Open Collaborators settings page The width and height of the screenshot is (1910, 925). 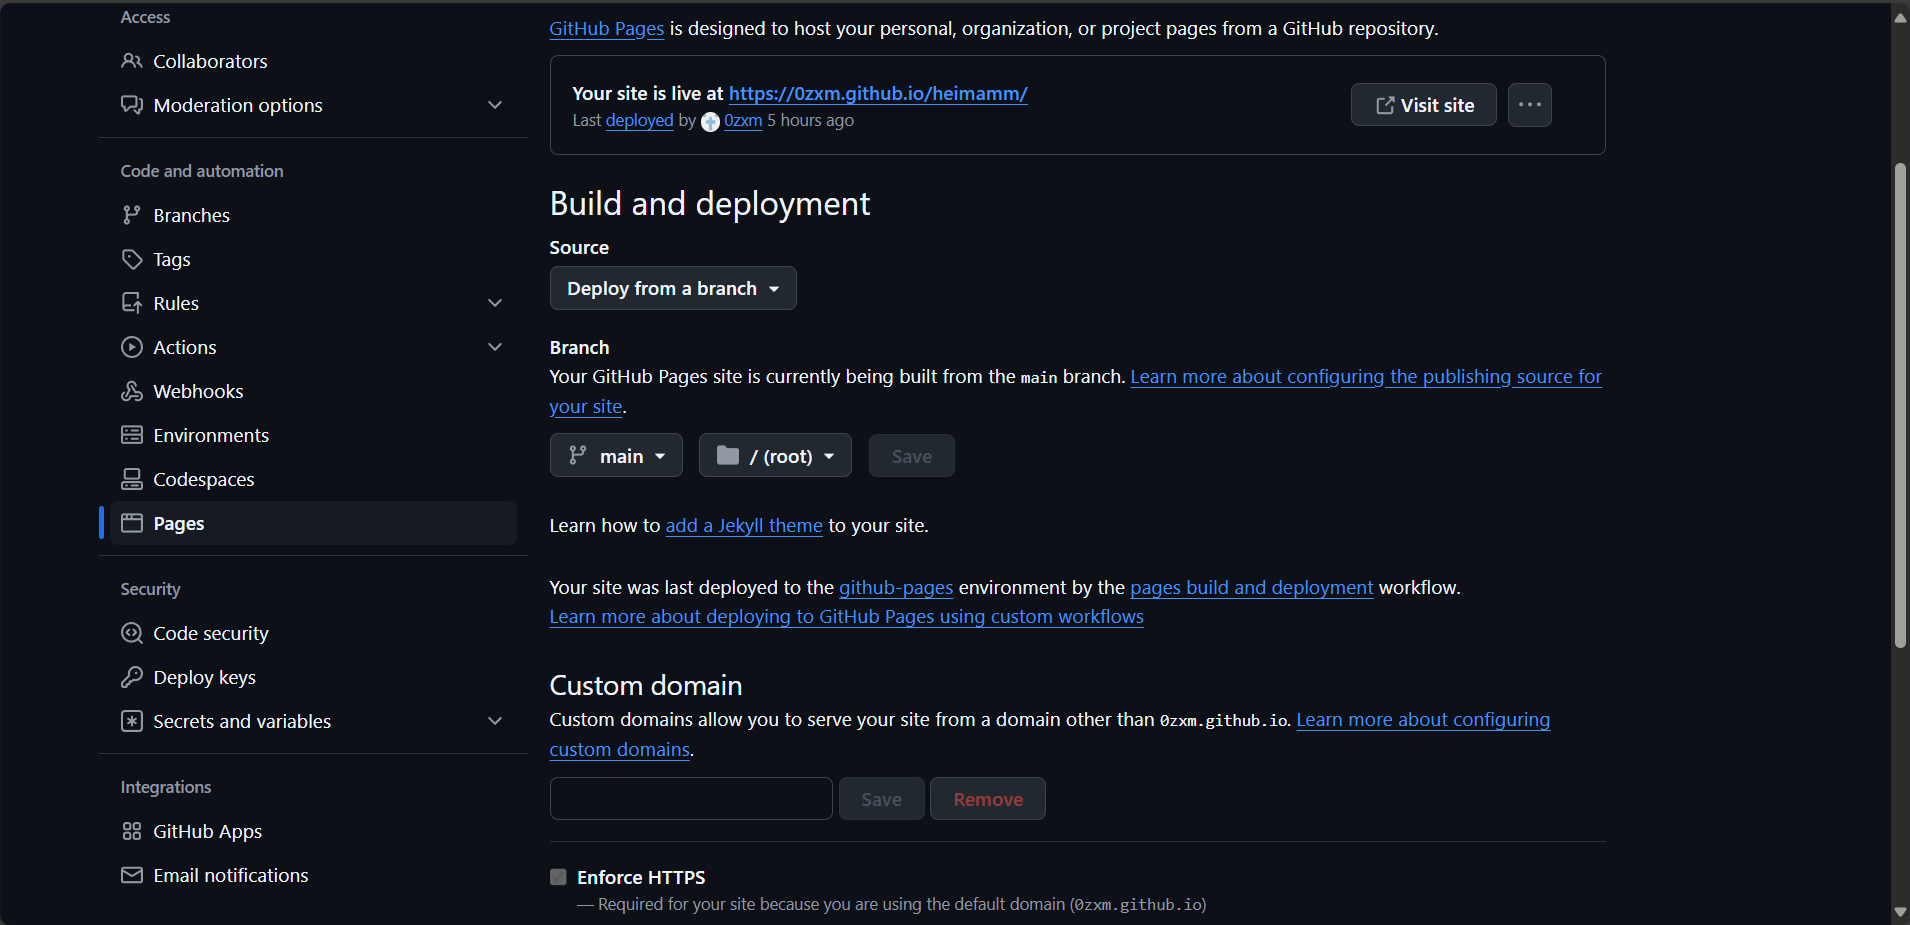pos(210,61)
